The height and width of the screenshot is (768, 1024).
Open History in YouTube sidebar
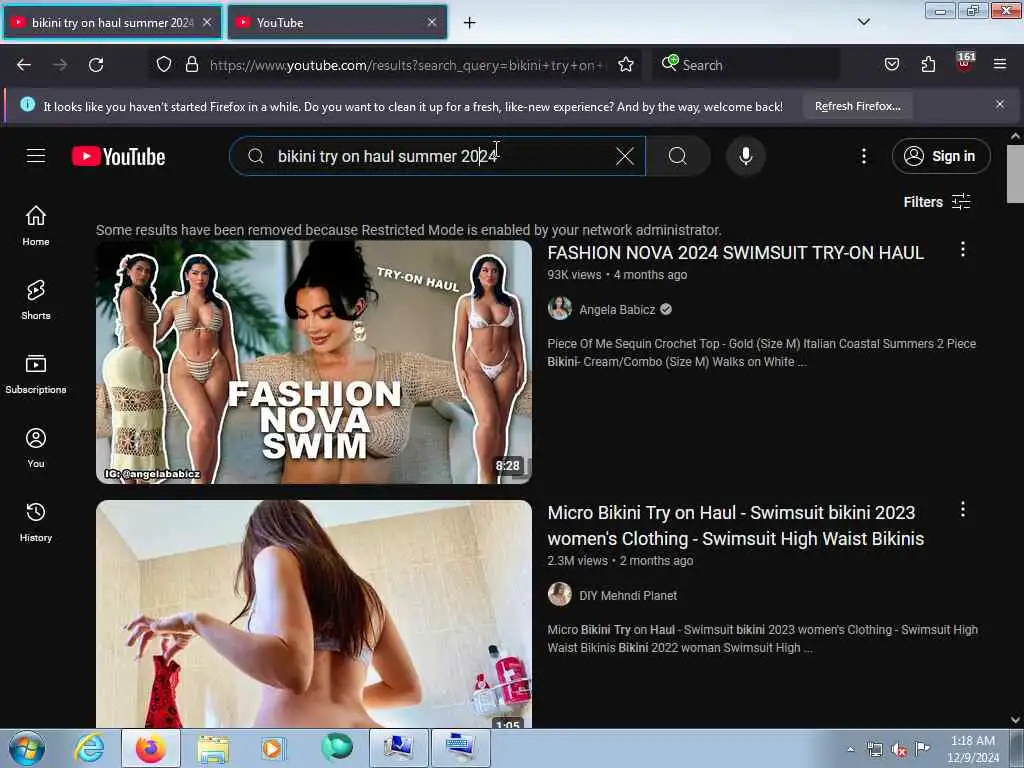[x=36, y=522]
